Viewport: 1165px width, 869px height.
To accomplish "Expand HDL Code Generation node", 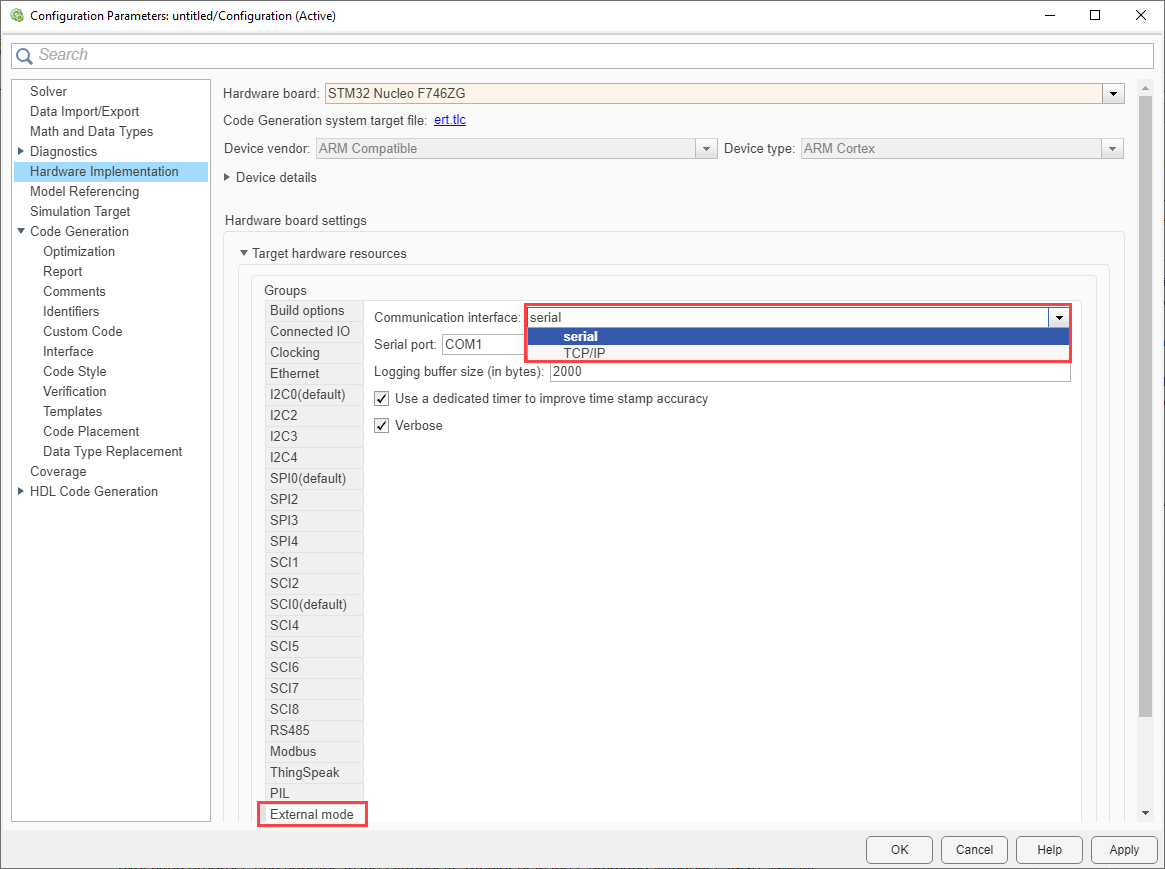I will tap(21, 491).
